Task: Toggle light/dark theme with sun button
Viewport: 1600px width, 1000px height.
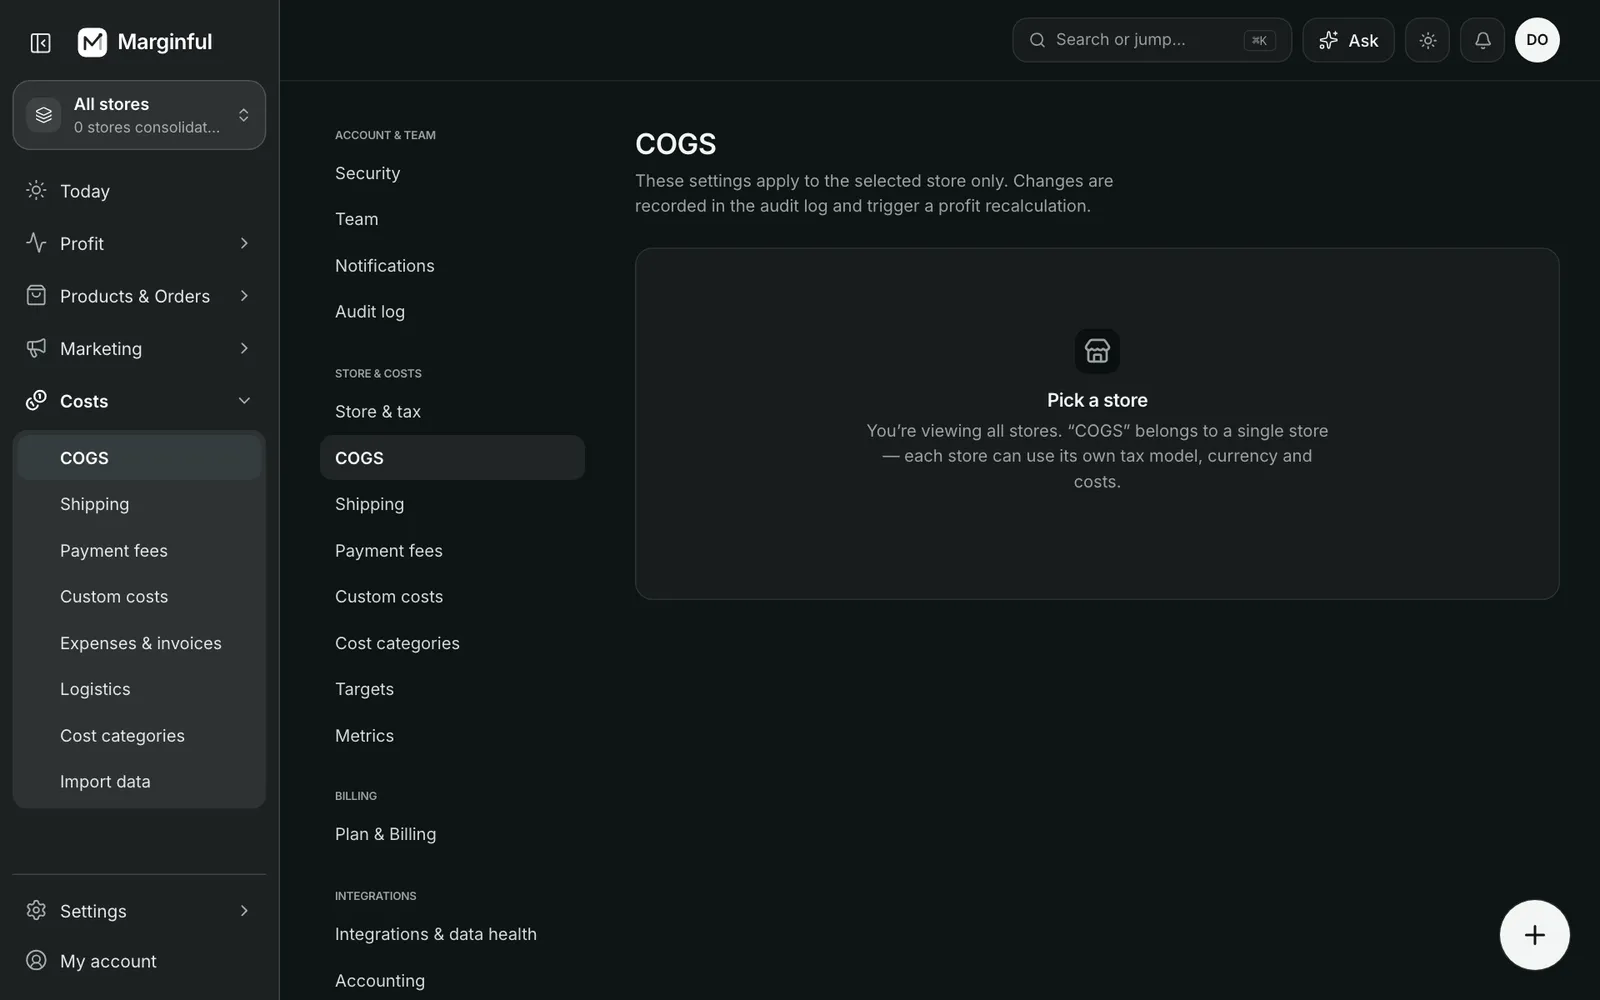Action: (x=1427, y=40)
